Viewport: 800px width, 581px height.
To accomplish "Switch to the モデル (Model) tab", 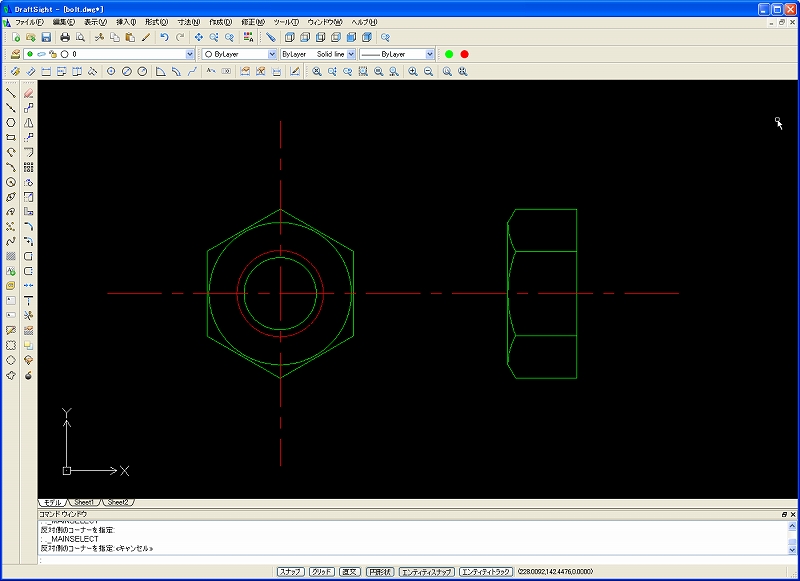I will click(x=53, y=502).
